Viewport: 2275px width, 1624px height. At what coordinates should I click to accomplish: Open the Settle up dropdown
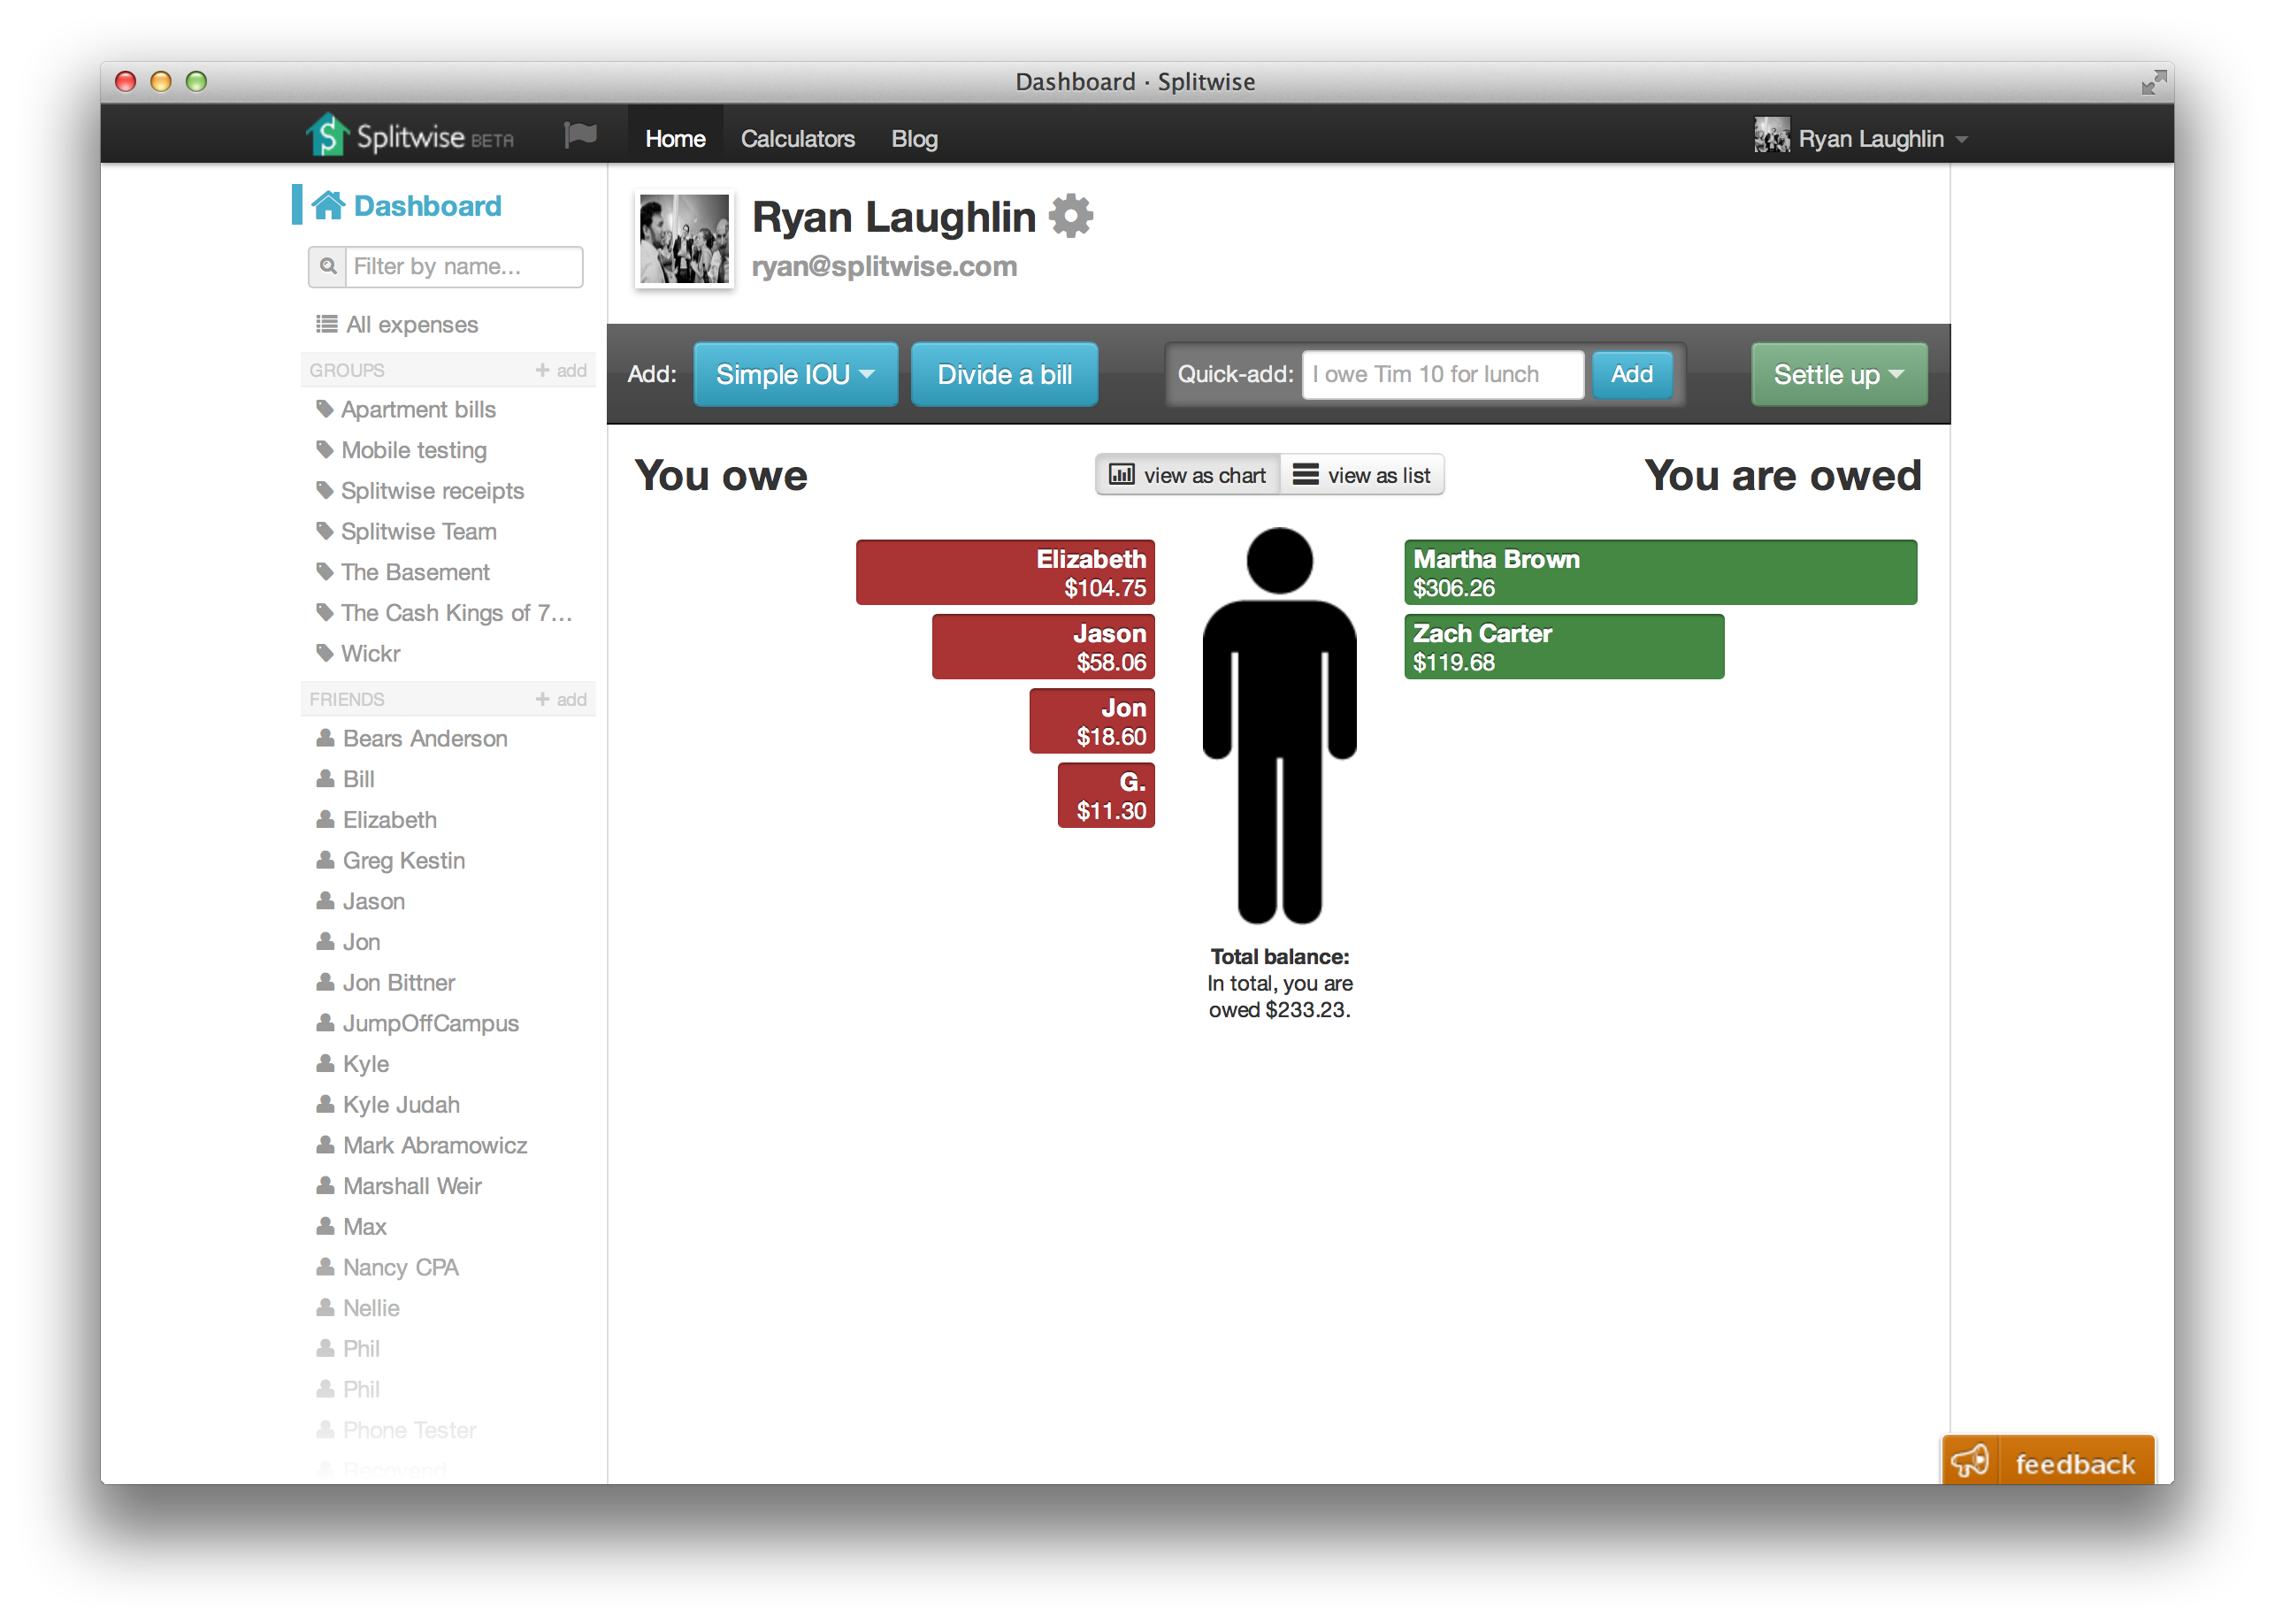(1838, 375)
